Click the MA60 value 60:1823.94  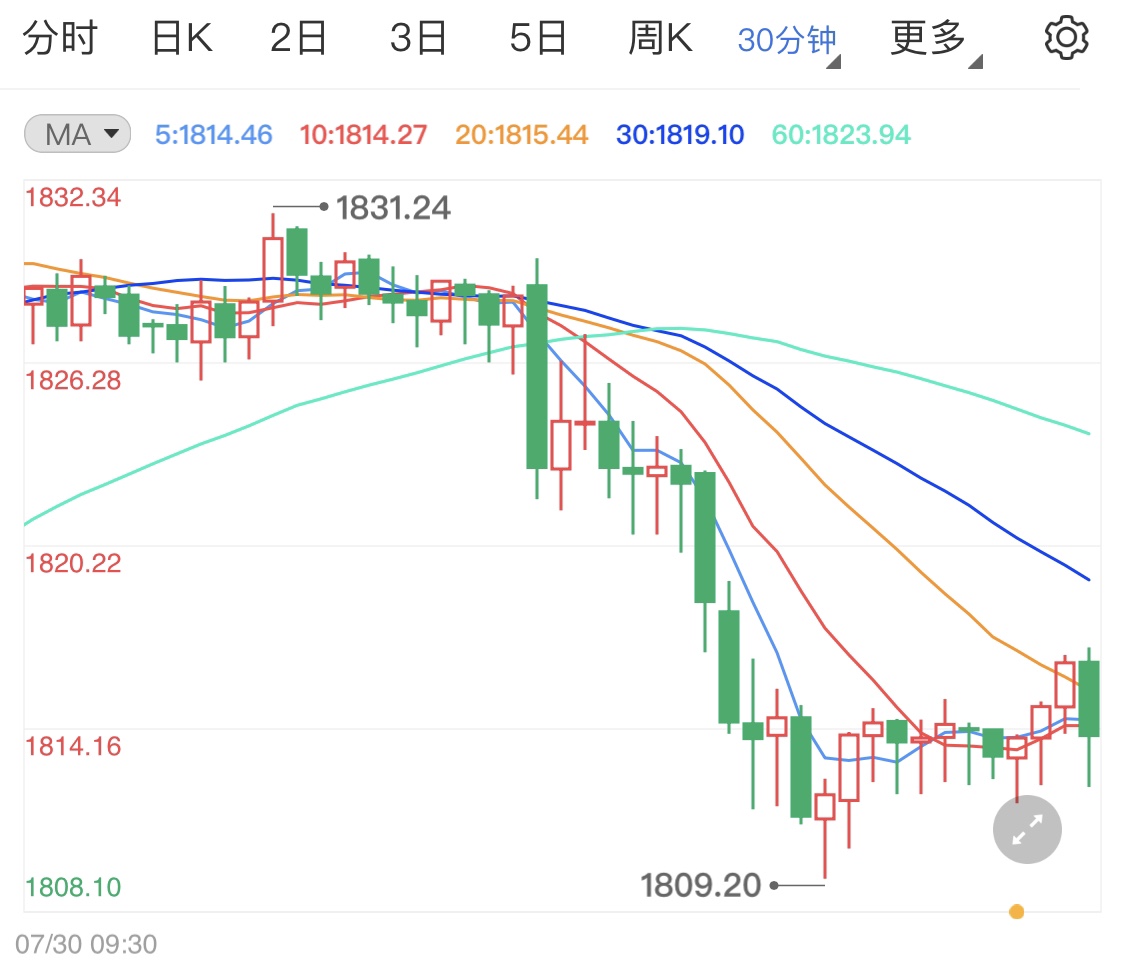[841, 135]
